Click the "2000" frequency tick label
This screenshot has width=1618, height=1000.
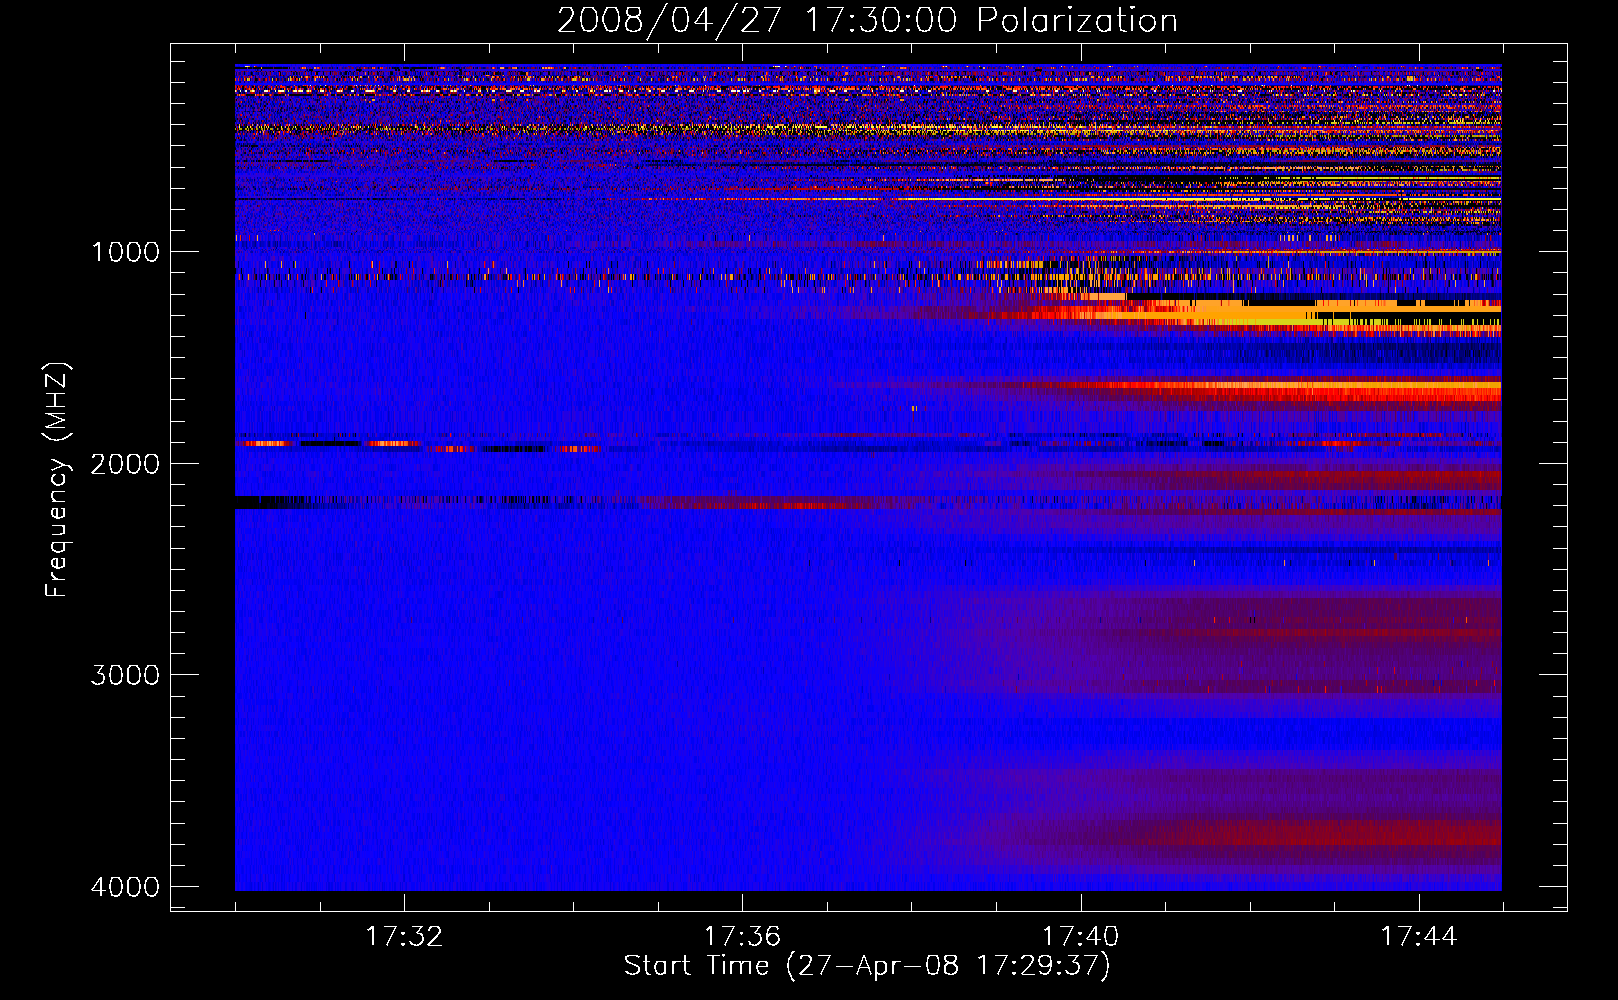(125, 464)
